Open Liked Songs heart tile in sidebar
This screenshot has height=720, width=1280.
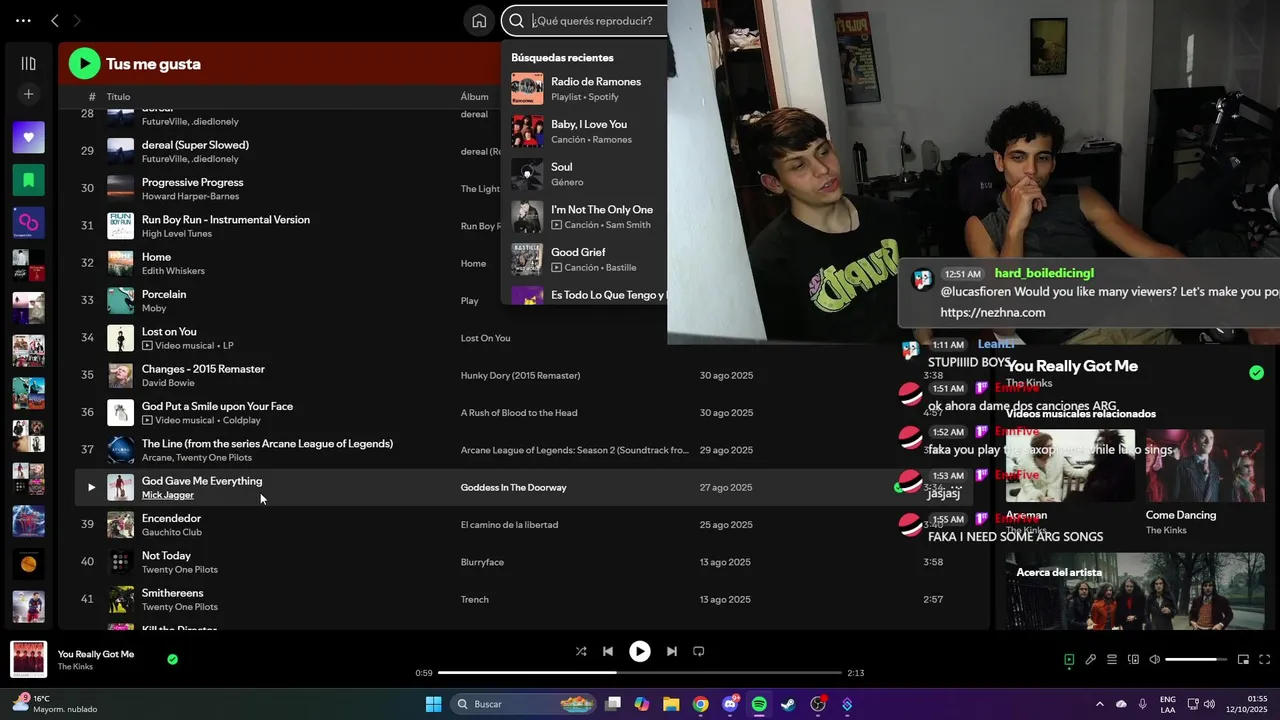28,137
